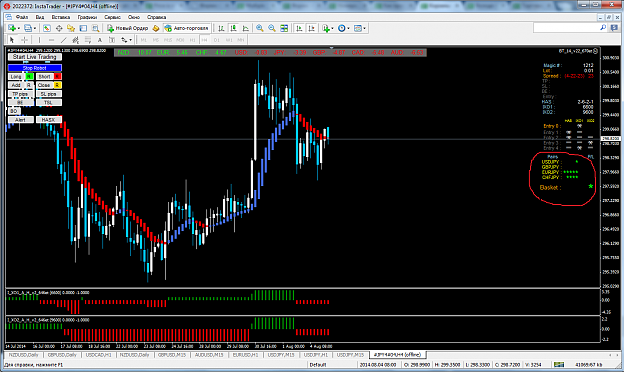Open the Файл menu
This screenshot has width=625, height=372.
pos(22,17)
